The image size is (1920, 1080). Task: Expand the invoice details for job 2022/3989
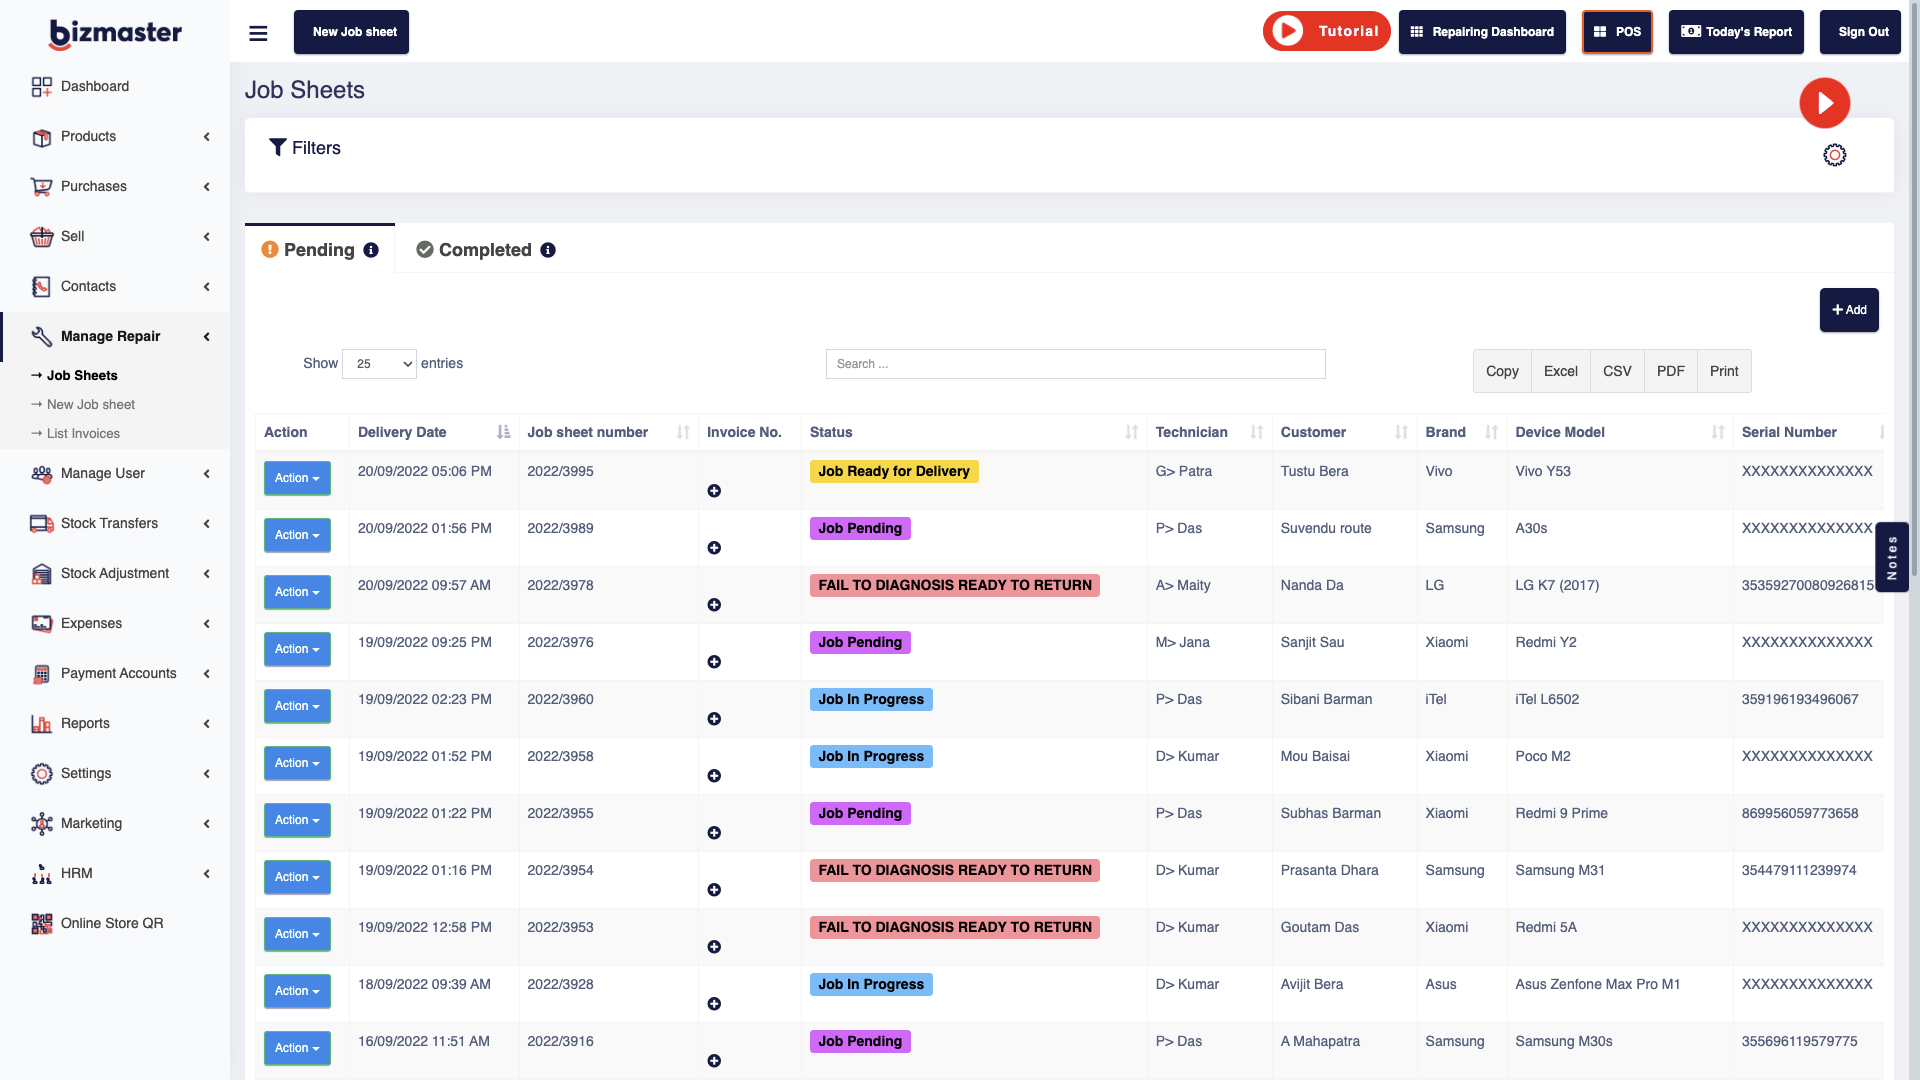714,547
